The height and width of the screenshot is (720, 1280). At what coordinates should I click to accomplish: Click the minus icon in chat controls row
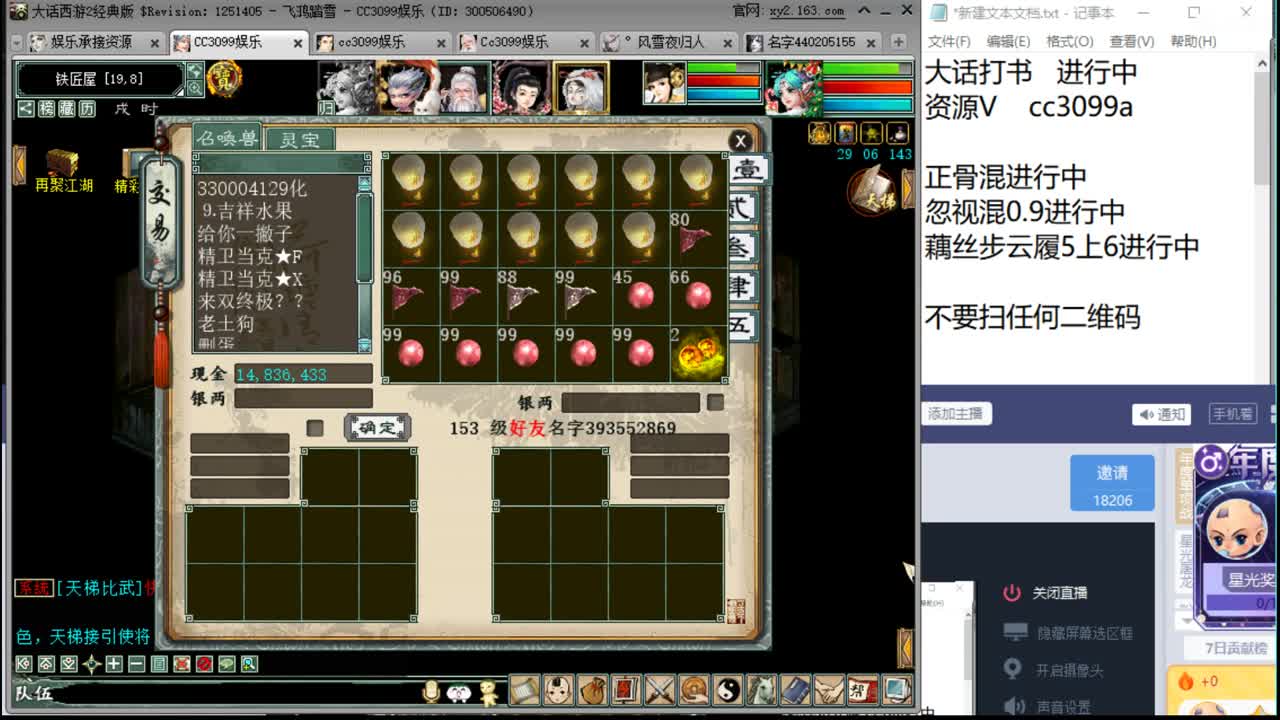point(137,664)
